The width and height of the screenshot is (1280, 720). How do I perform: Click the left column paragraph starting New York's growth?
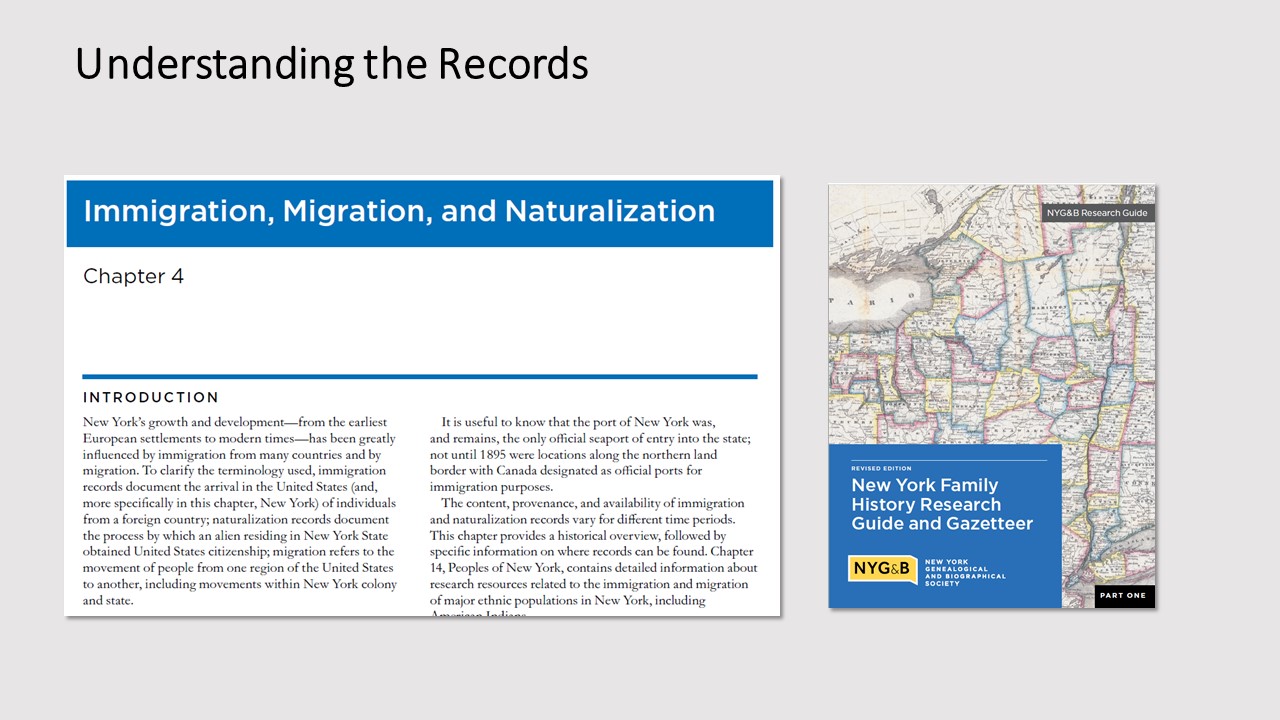click(240, 511)
